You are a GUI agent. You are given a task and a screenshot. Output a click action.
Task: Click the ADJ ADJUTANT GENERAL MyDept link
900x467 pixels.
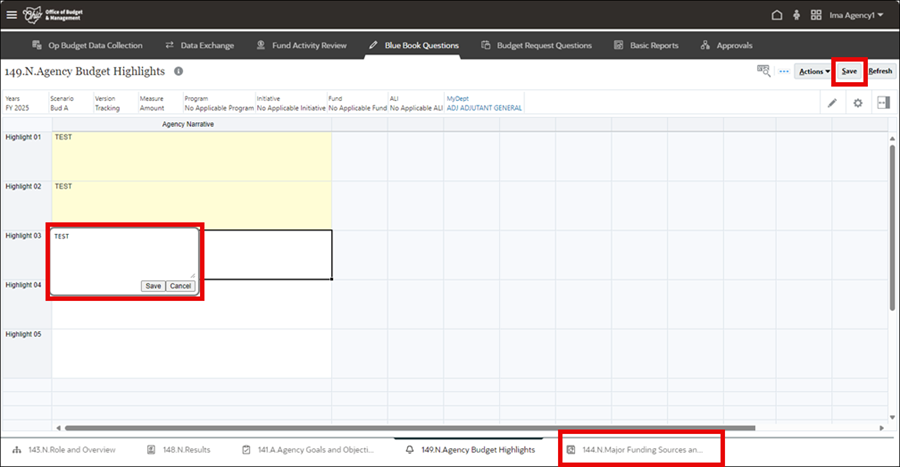click(x=484, y=108)
